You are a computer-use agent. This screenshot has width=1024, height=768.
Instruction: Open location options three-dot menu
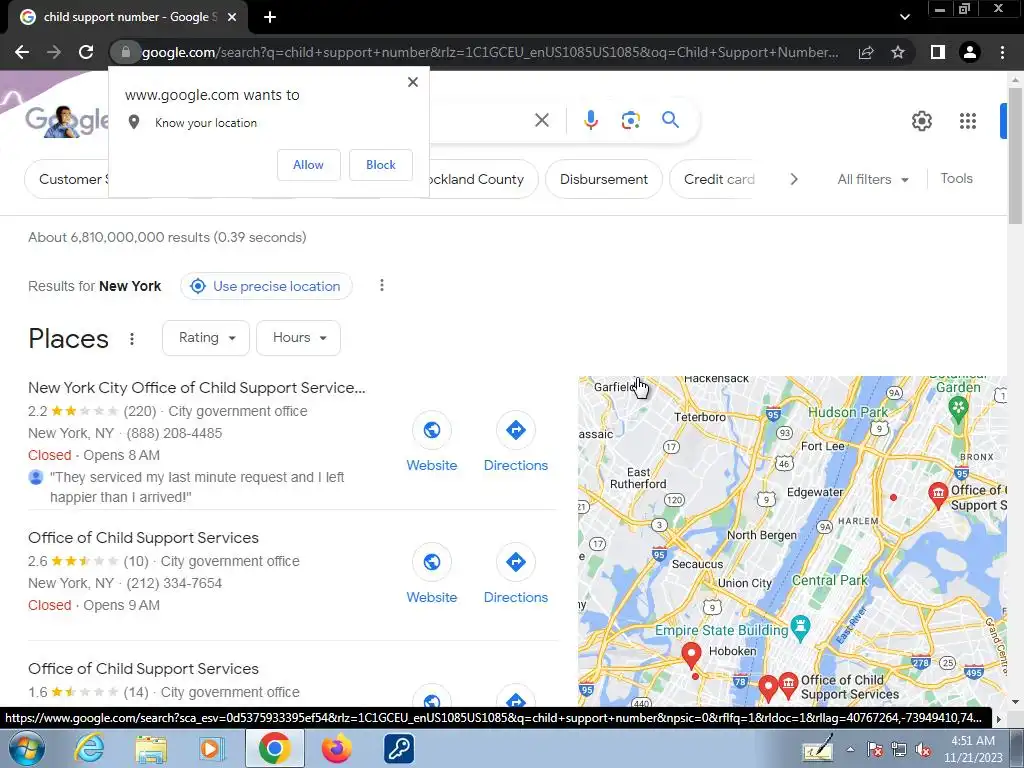(x=381, y=285)
